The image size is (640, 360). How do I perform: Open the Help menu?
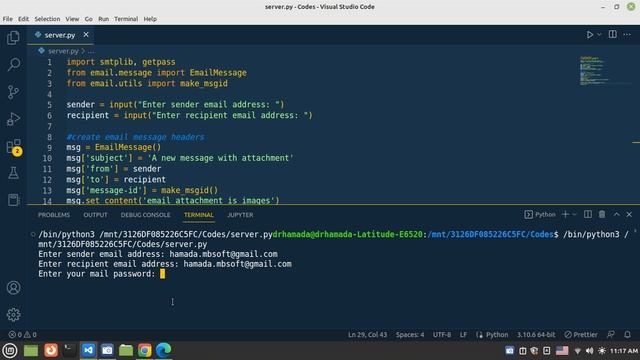[150, 19]
